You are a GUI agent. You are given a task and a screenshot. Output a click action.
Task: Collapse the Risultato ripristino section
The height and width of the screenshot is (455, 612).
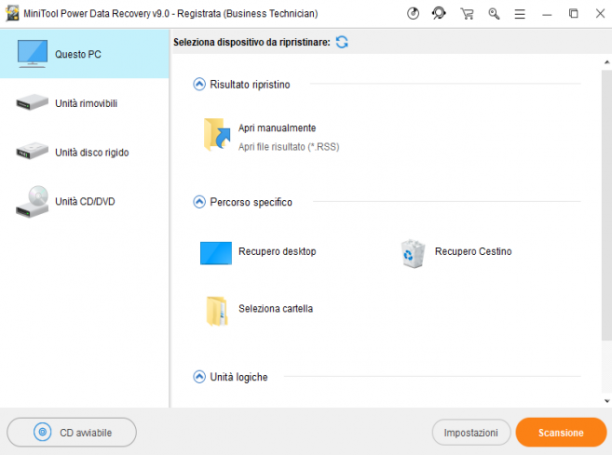click(199, 84)
